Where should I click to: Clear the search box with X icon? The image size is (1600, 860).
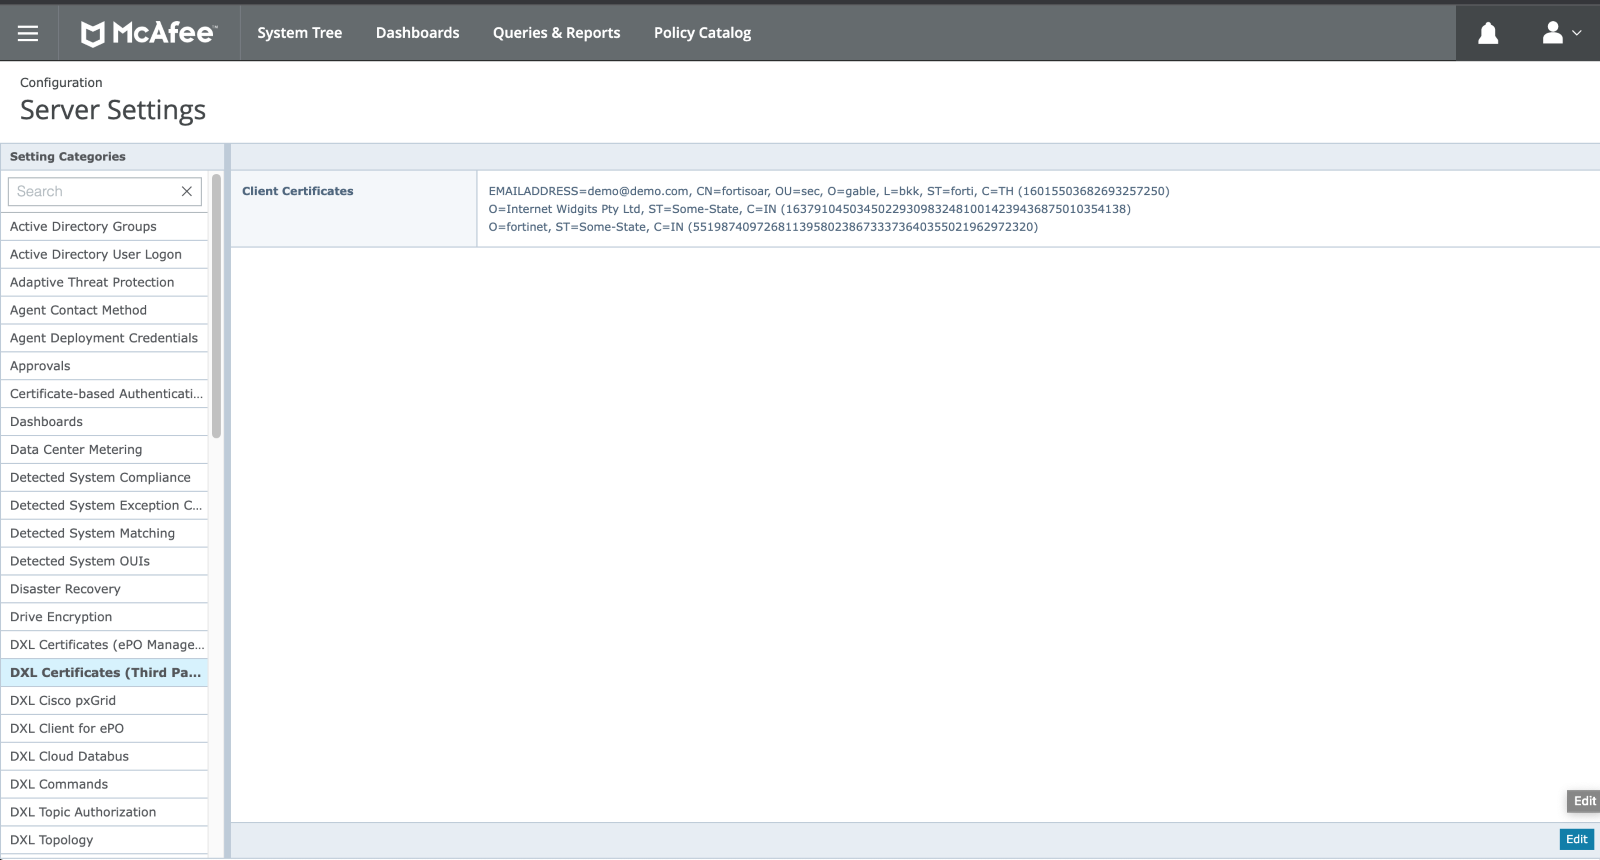pyautogui.click(x=187, y=191)
